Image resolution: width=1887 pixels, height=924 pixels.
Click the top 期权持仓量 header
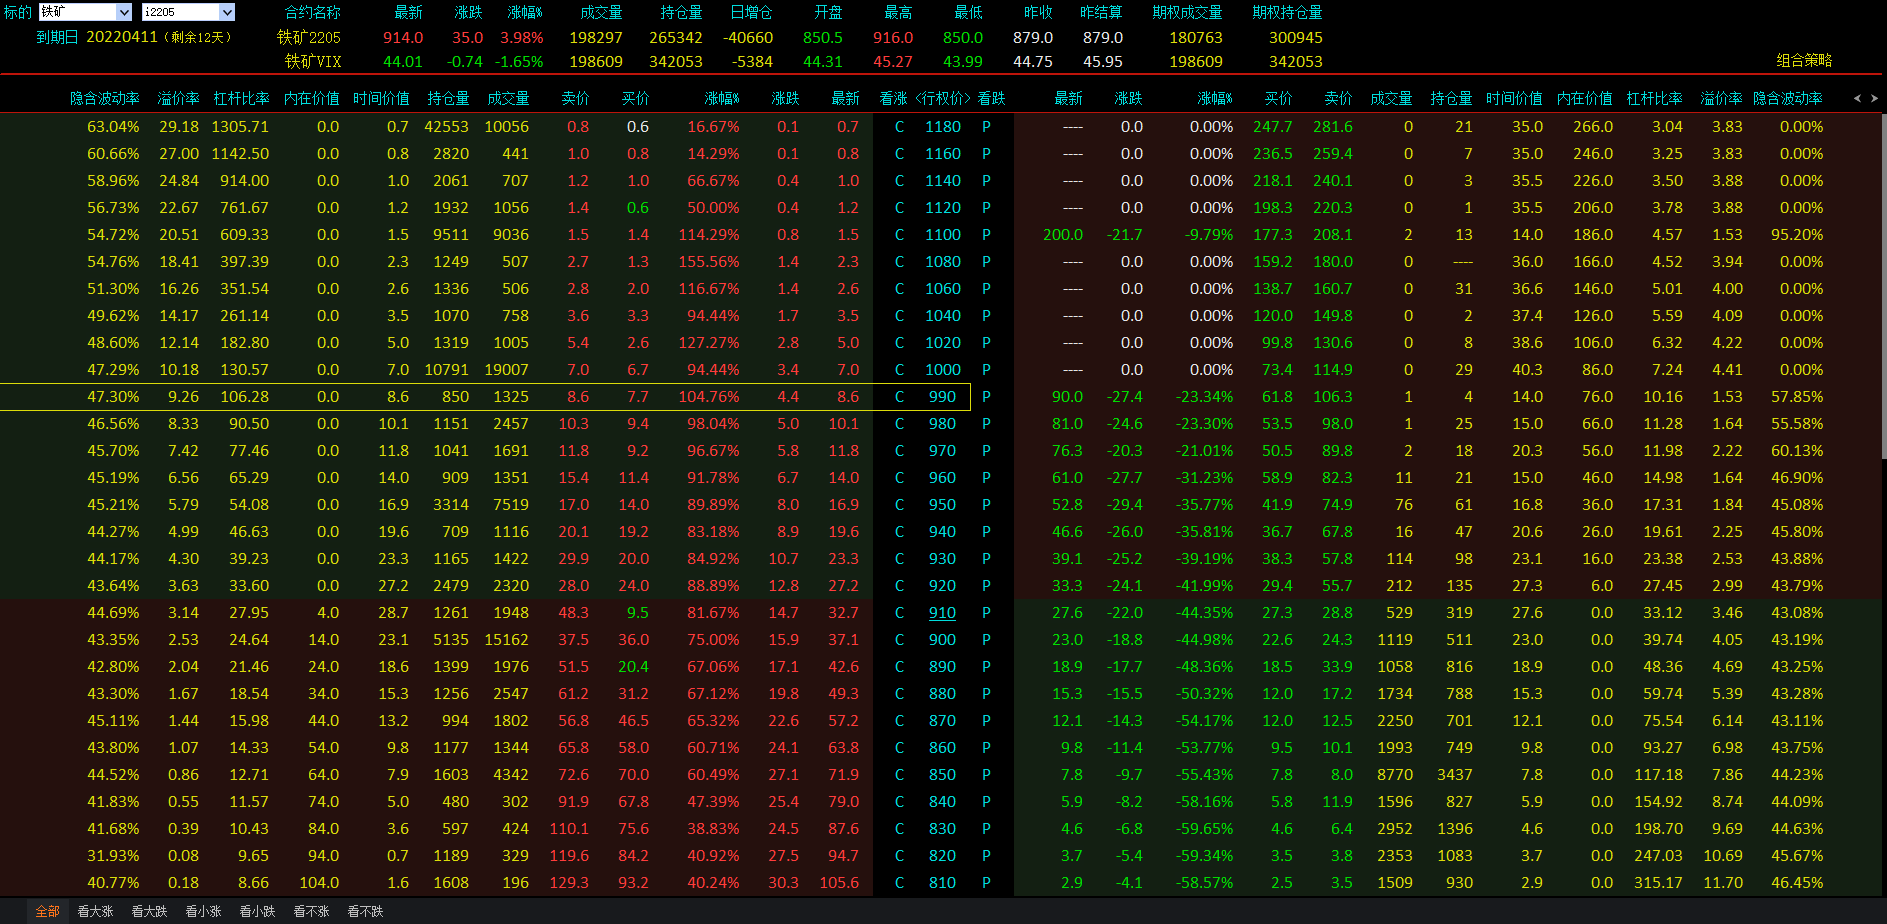point(1287,12)
